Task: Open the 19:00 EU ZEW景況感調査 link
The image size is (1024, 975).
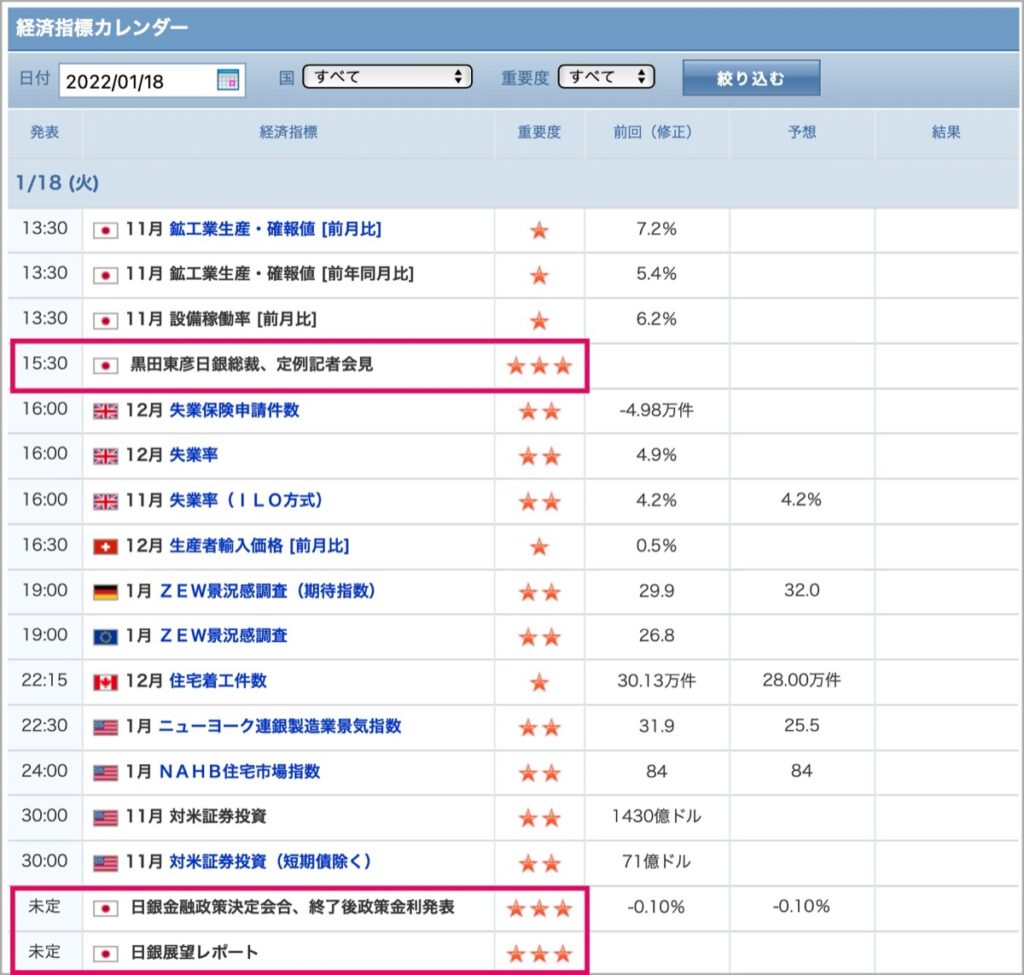Action: coord(223,635)
